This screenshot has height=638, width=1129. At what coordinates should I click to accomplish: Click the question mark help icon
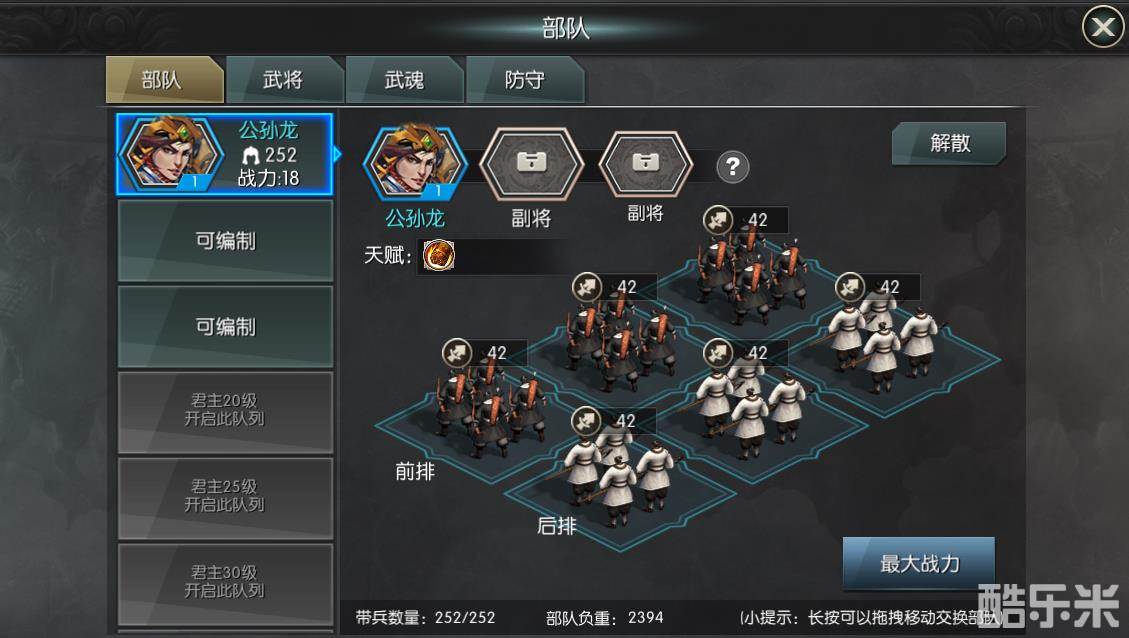(733, 167)
